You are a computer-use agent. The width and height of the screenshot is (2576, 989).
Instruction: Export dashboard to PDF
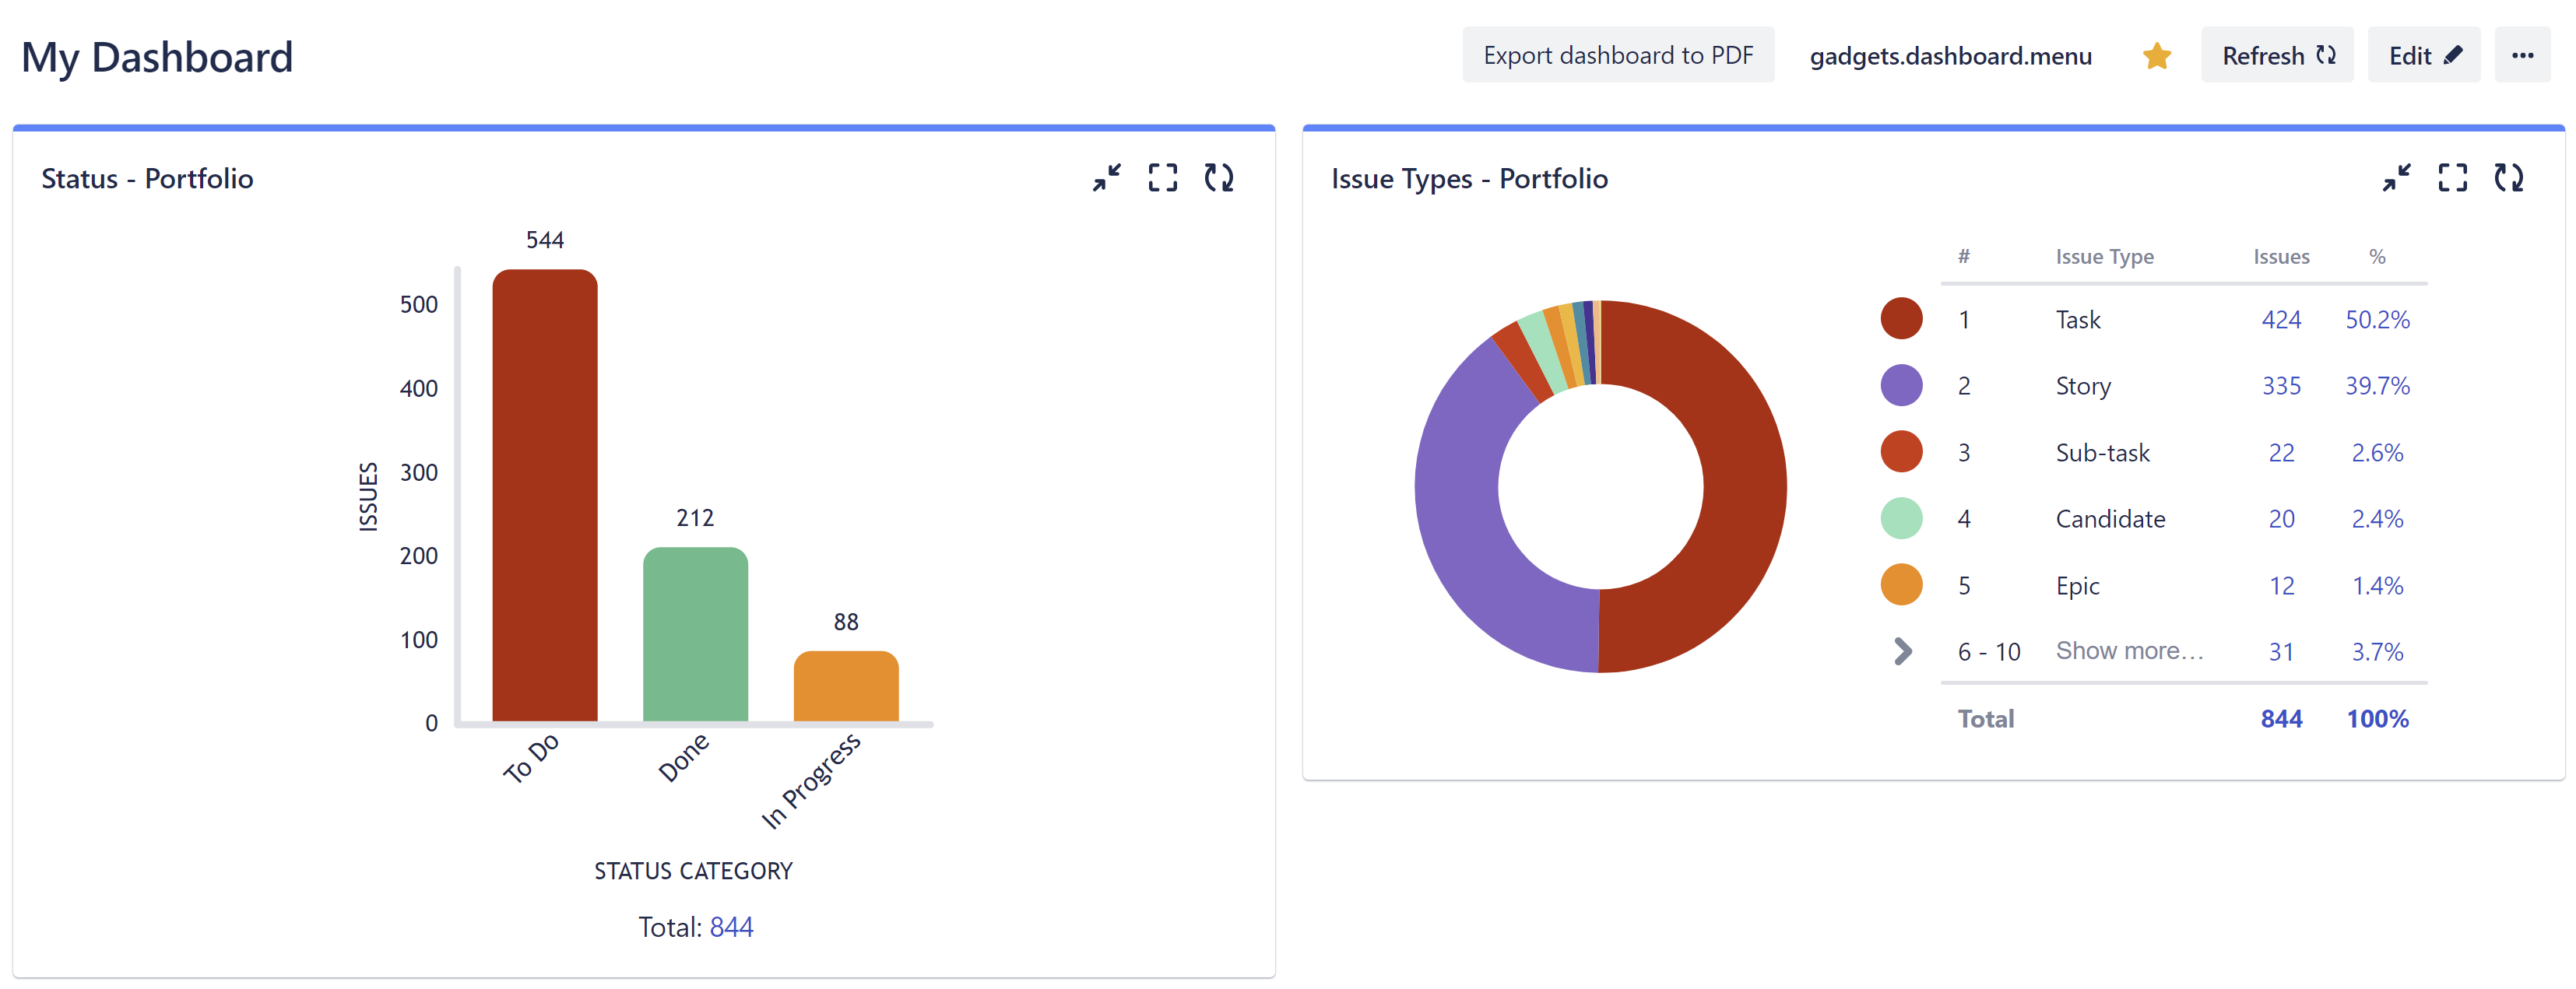tap(1618, 55)
